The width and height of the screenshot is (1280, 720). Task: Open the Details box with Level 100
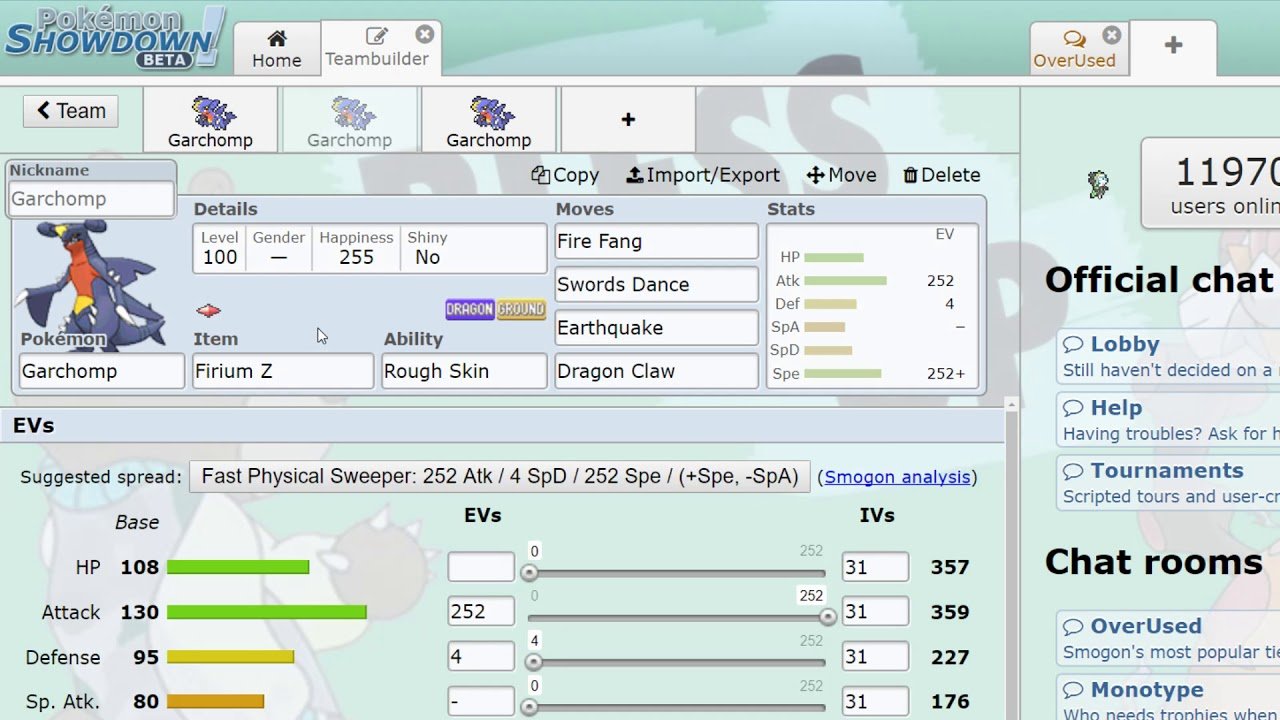370,248
